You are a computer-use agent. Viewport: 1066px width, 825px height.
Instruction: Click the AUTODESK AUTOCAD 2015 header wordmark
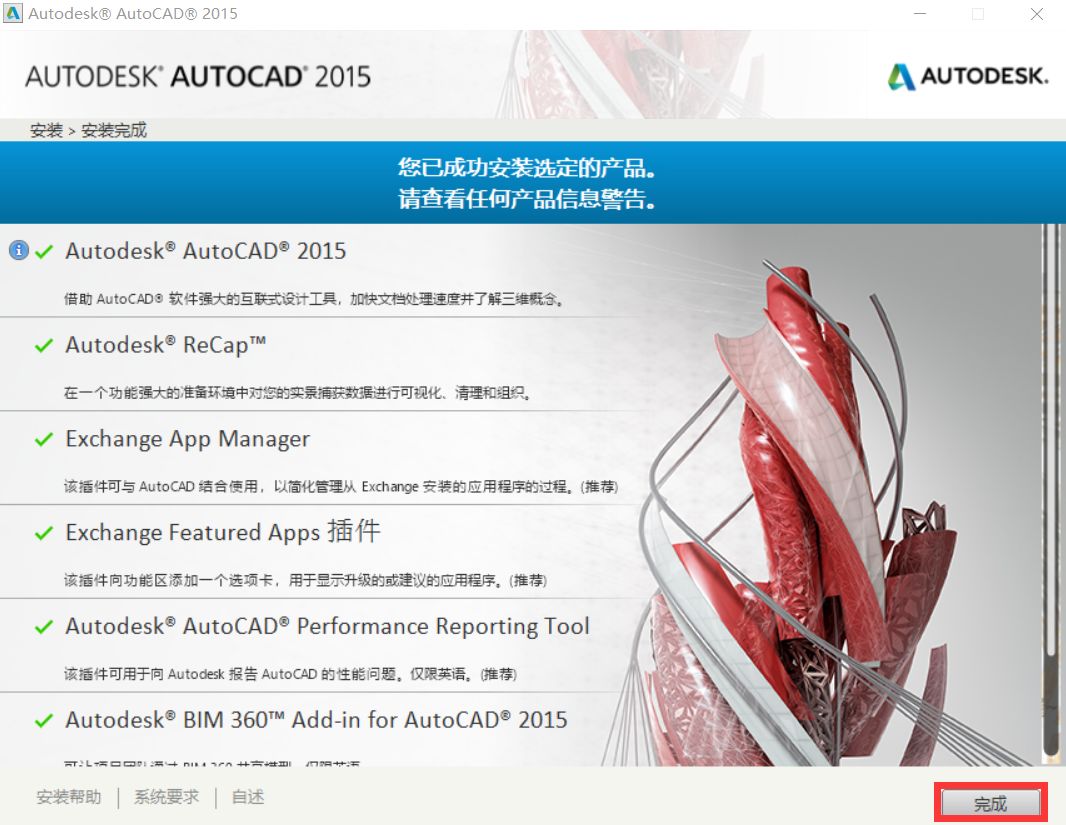(198, 77)
